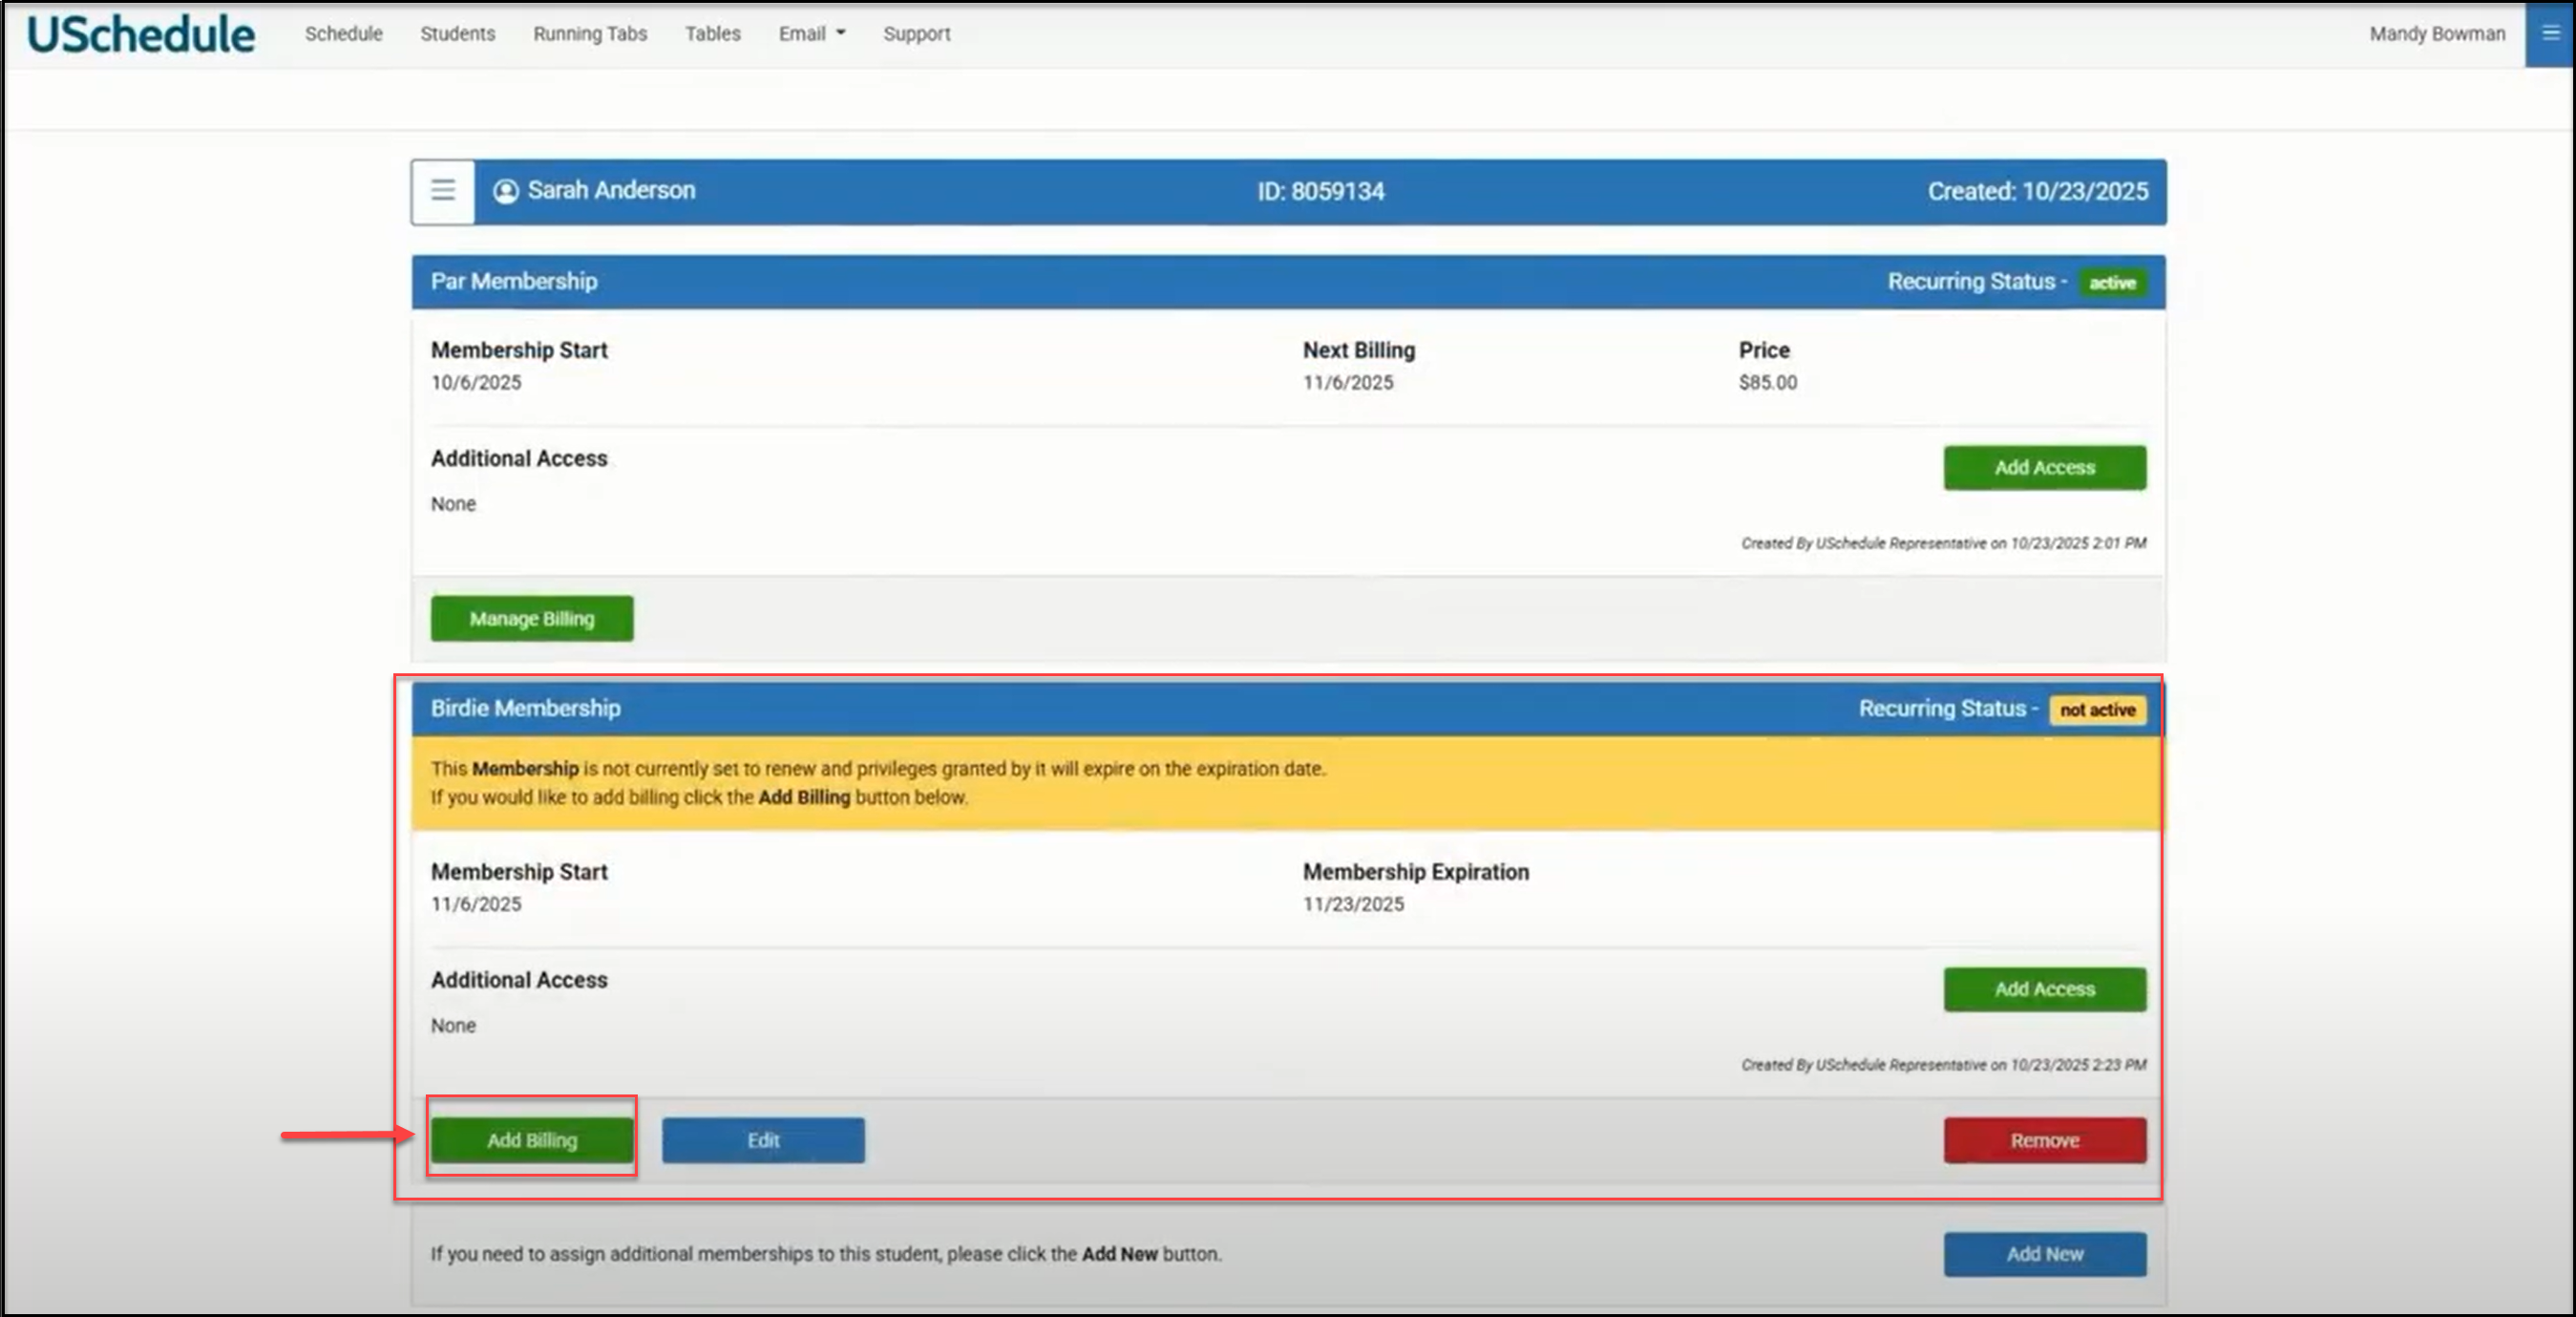Image resolution: width=2576 pixels, height=1317 pixels.
Task: Open Running Tabs in navigation
Action: tap(590, 34)
